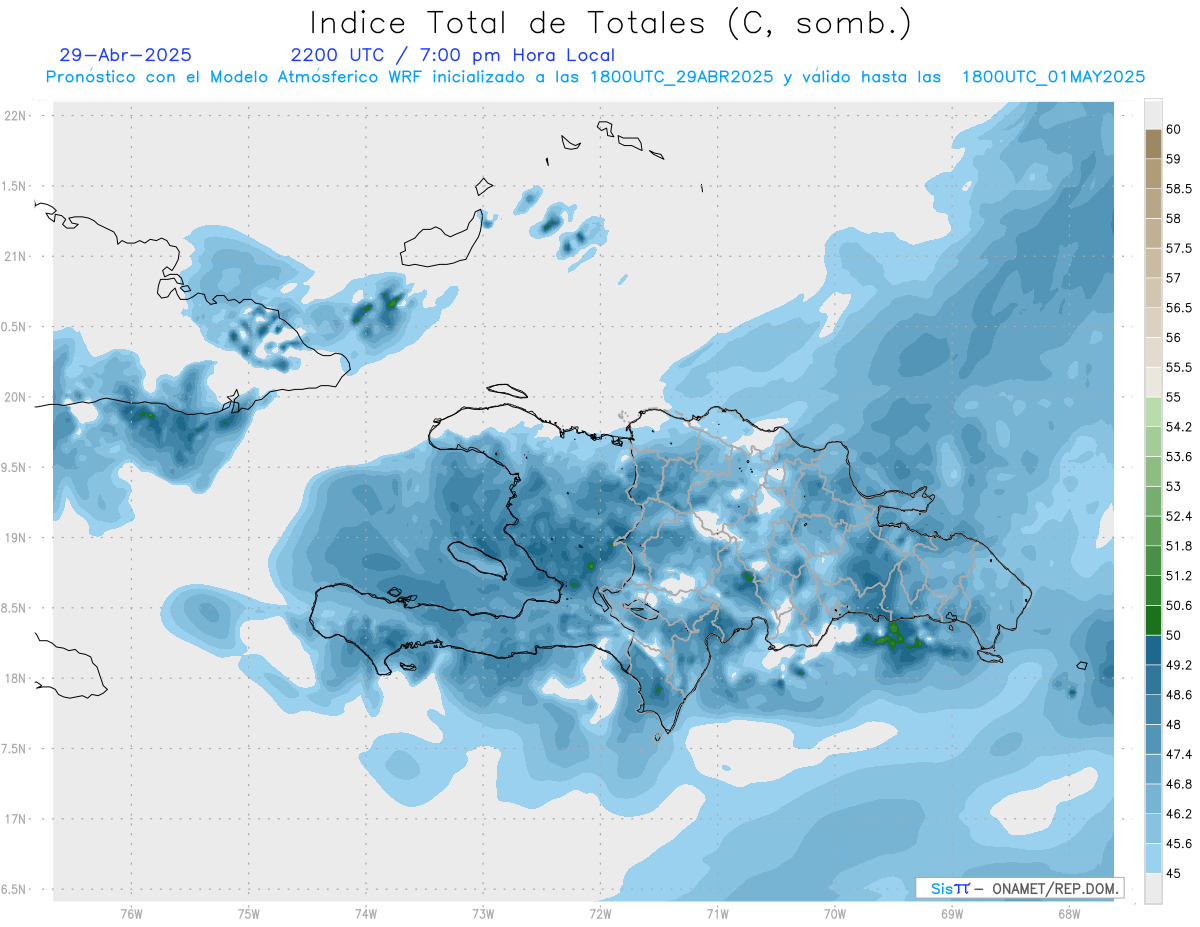This screenshot has height=927, width=1200.
Task: Click the "22N" latitude label
Action: [15, 116]
